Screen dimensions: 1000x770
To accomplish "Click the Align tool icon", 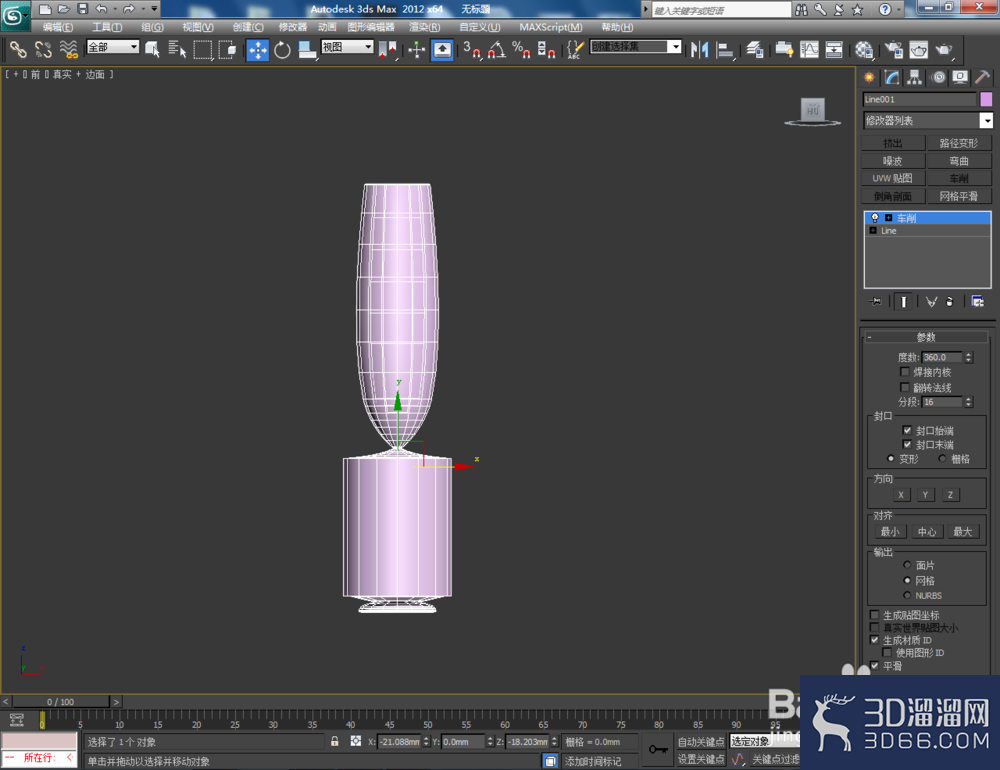I will click(725, 49).
